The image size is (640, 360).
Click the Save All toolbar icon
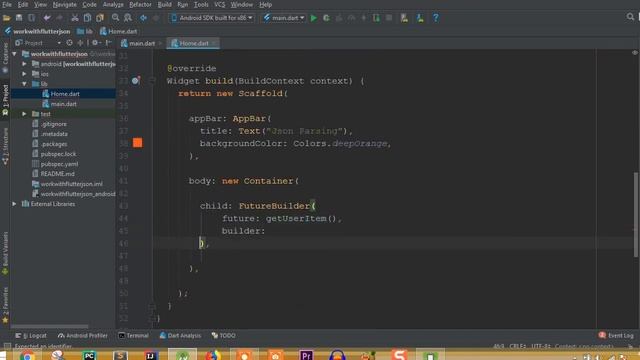(x=19, y=18)
